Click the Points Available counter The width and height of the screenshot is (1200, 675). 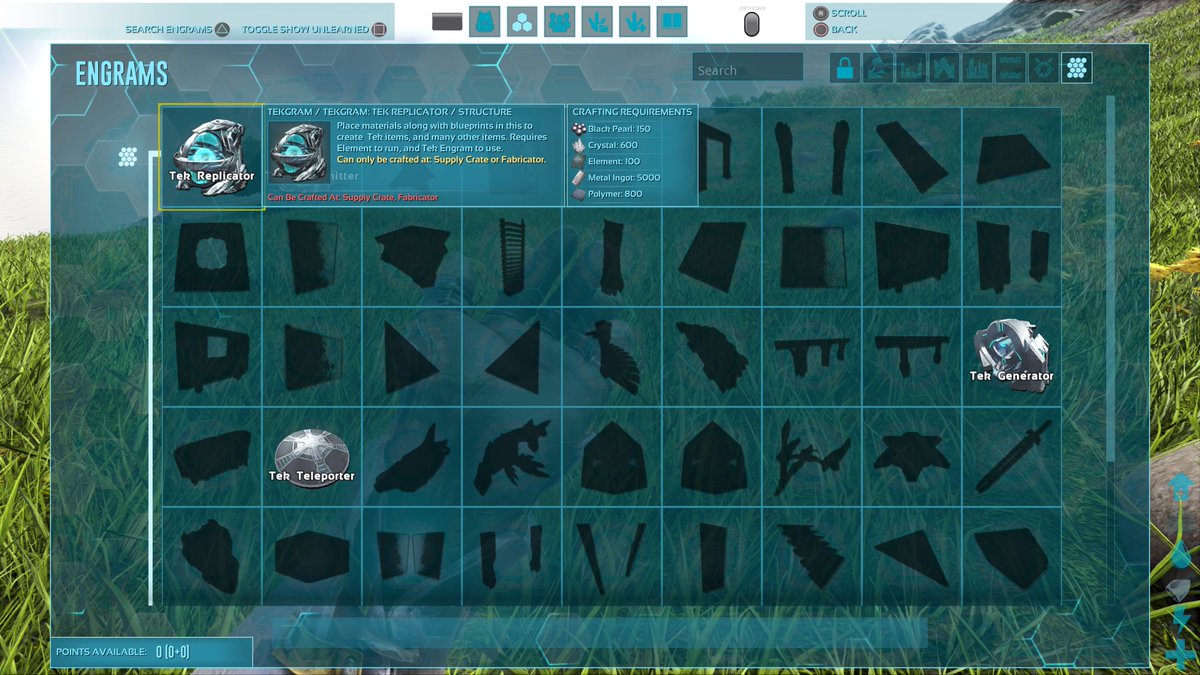click(152, 652)
